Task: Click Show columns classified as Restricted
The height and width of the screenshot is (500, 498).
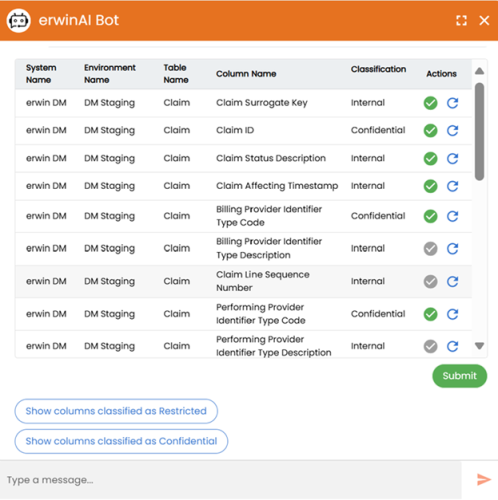Action: 116,411
